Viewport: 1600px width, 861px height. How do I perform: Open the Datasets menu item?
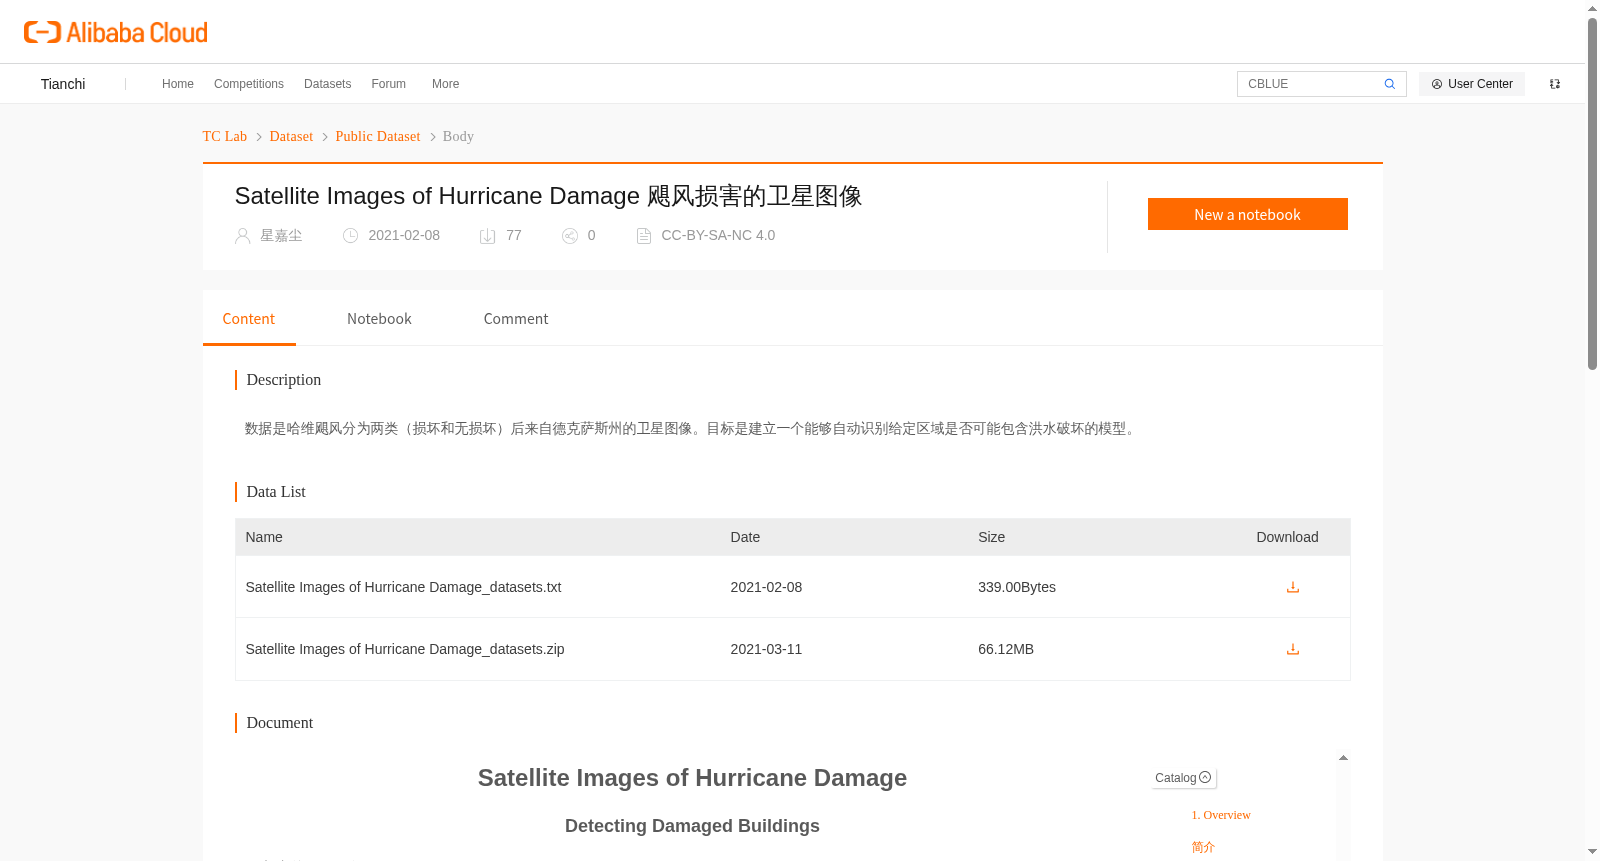(x=328, y=84)
